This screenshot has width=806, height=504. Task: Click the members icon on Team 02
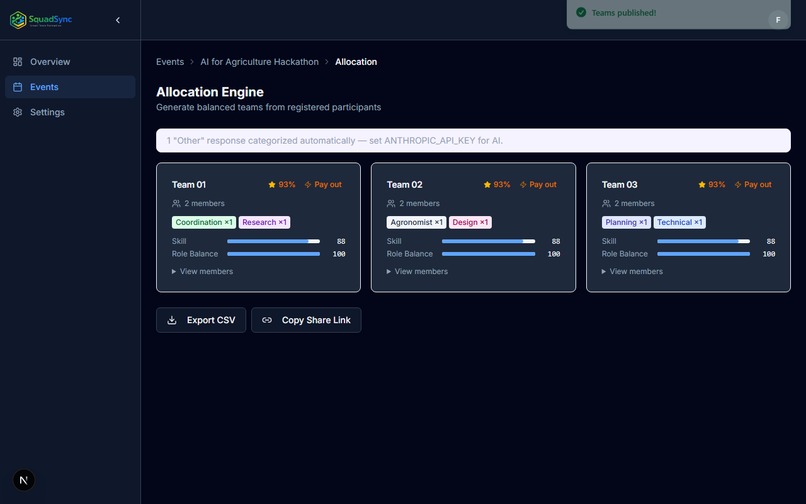pyautogui.click(x=391, y=203)
